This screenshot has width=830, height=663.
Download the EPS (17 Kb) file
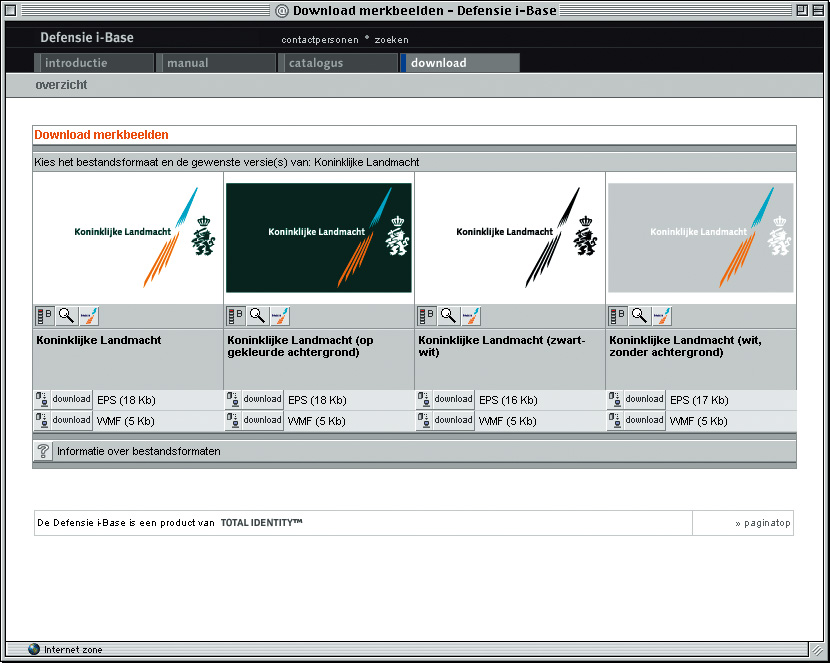coord(645,399)
